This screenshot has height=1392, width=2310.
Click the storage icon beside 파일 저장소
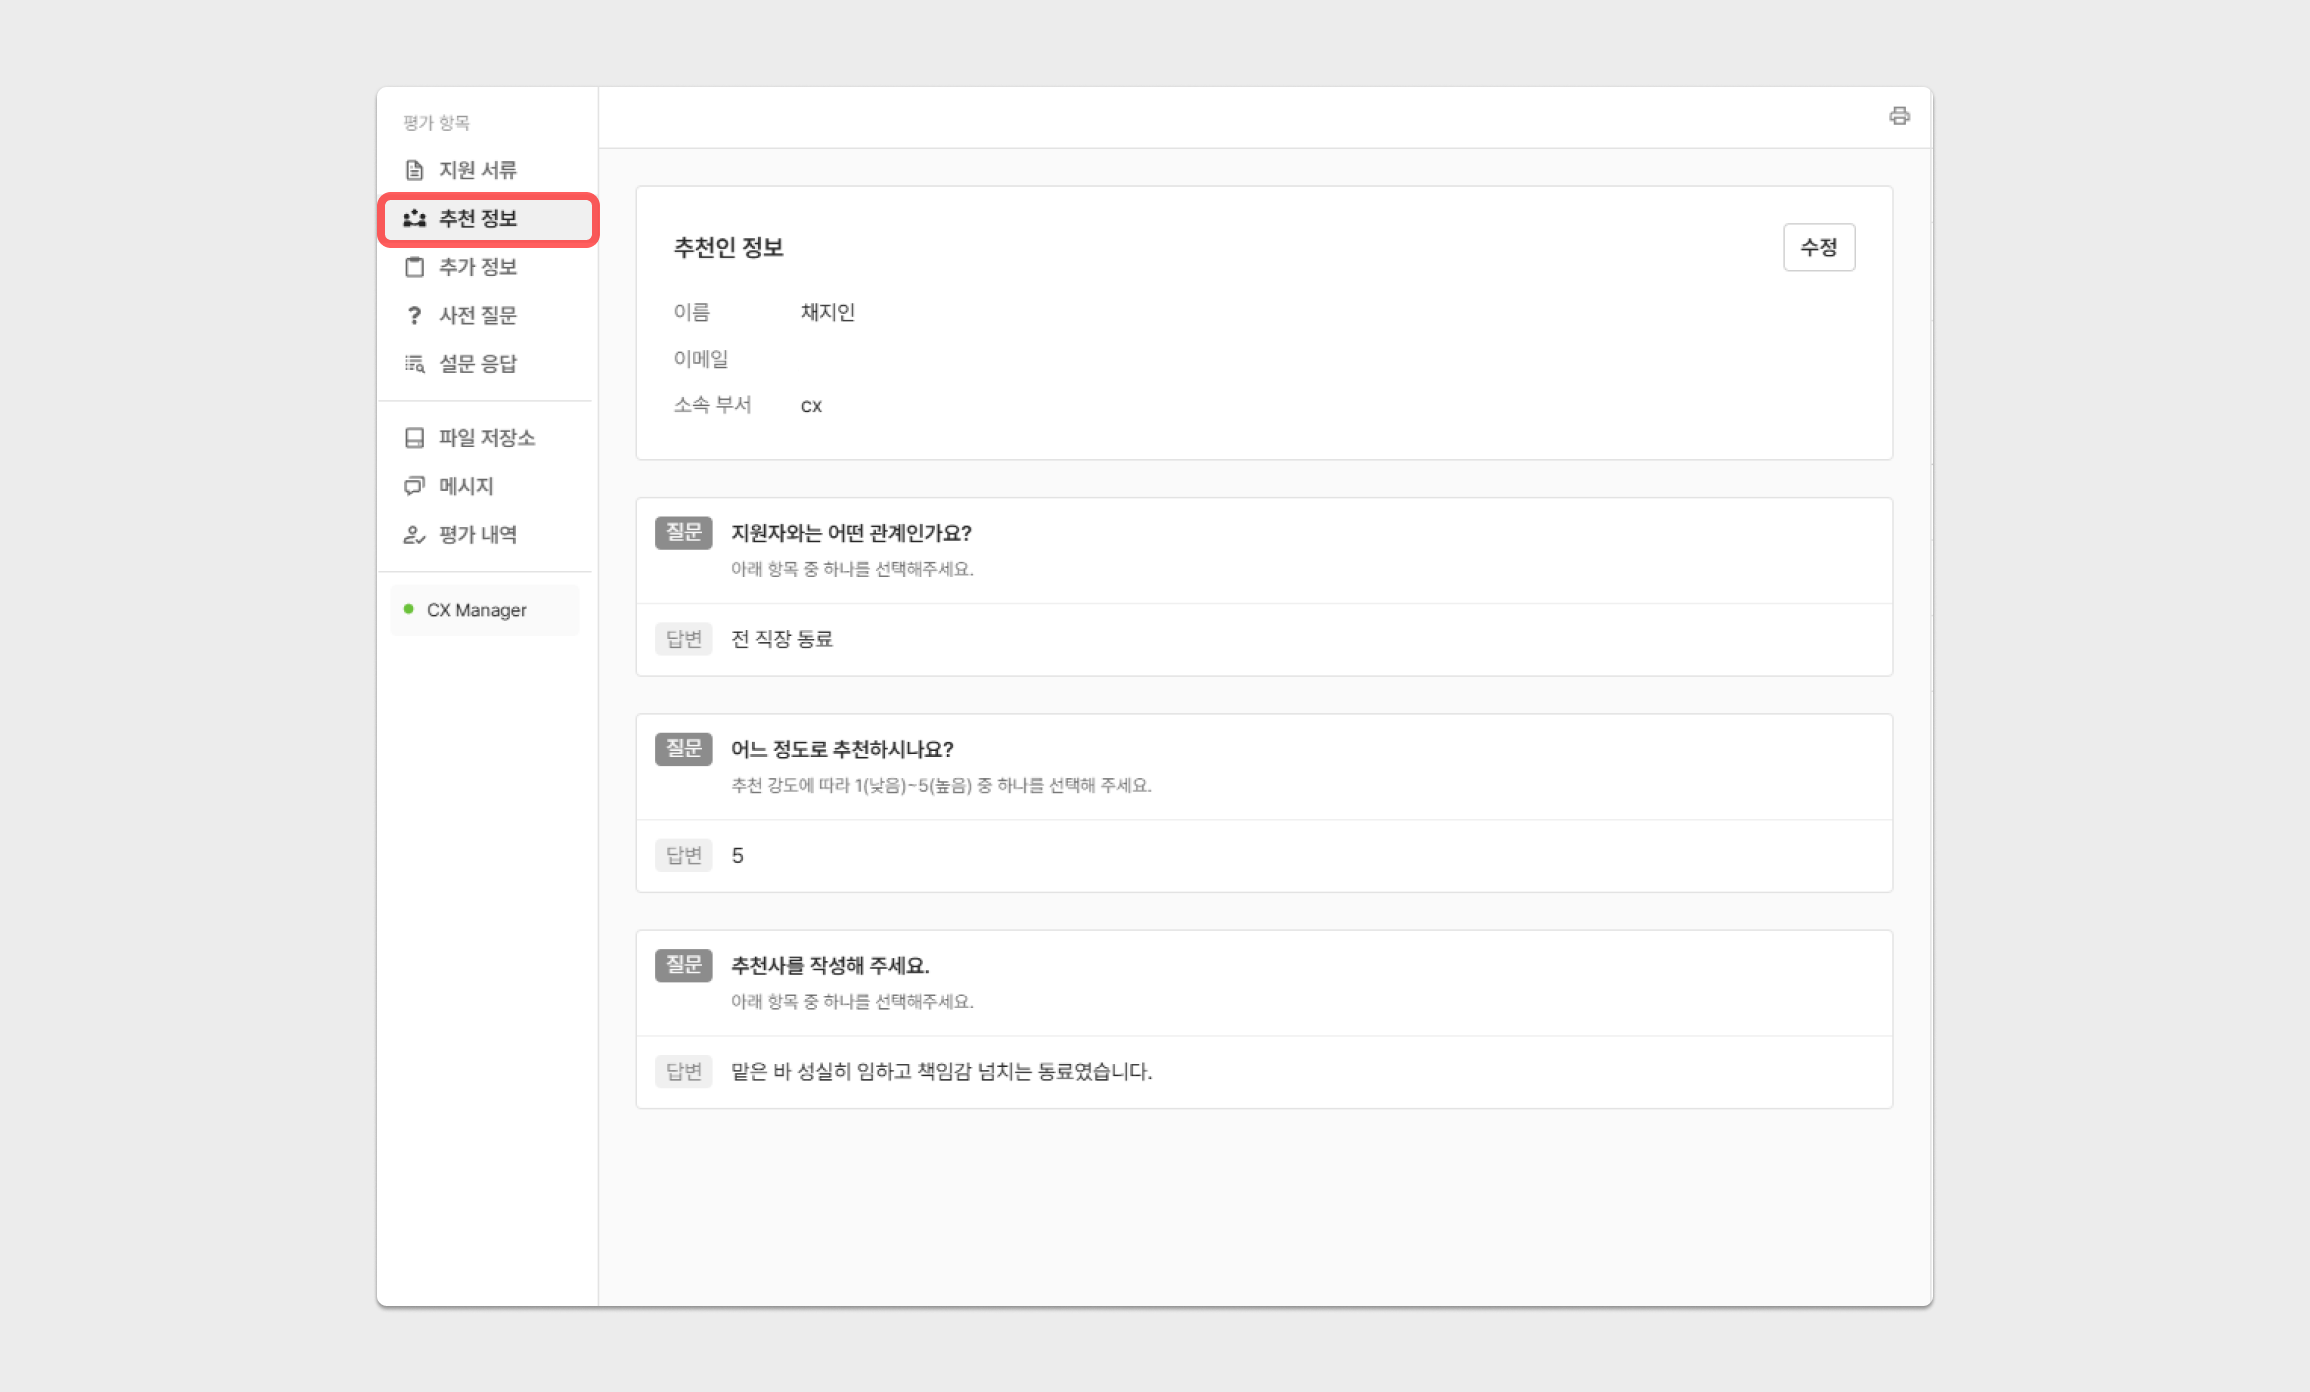point(414,438)
